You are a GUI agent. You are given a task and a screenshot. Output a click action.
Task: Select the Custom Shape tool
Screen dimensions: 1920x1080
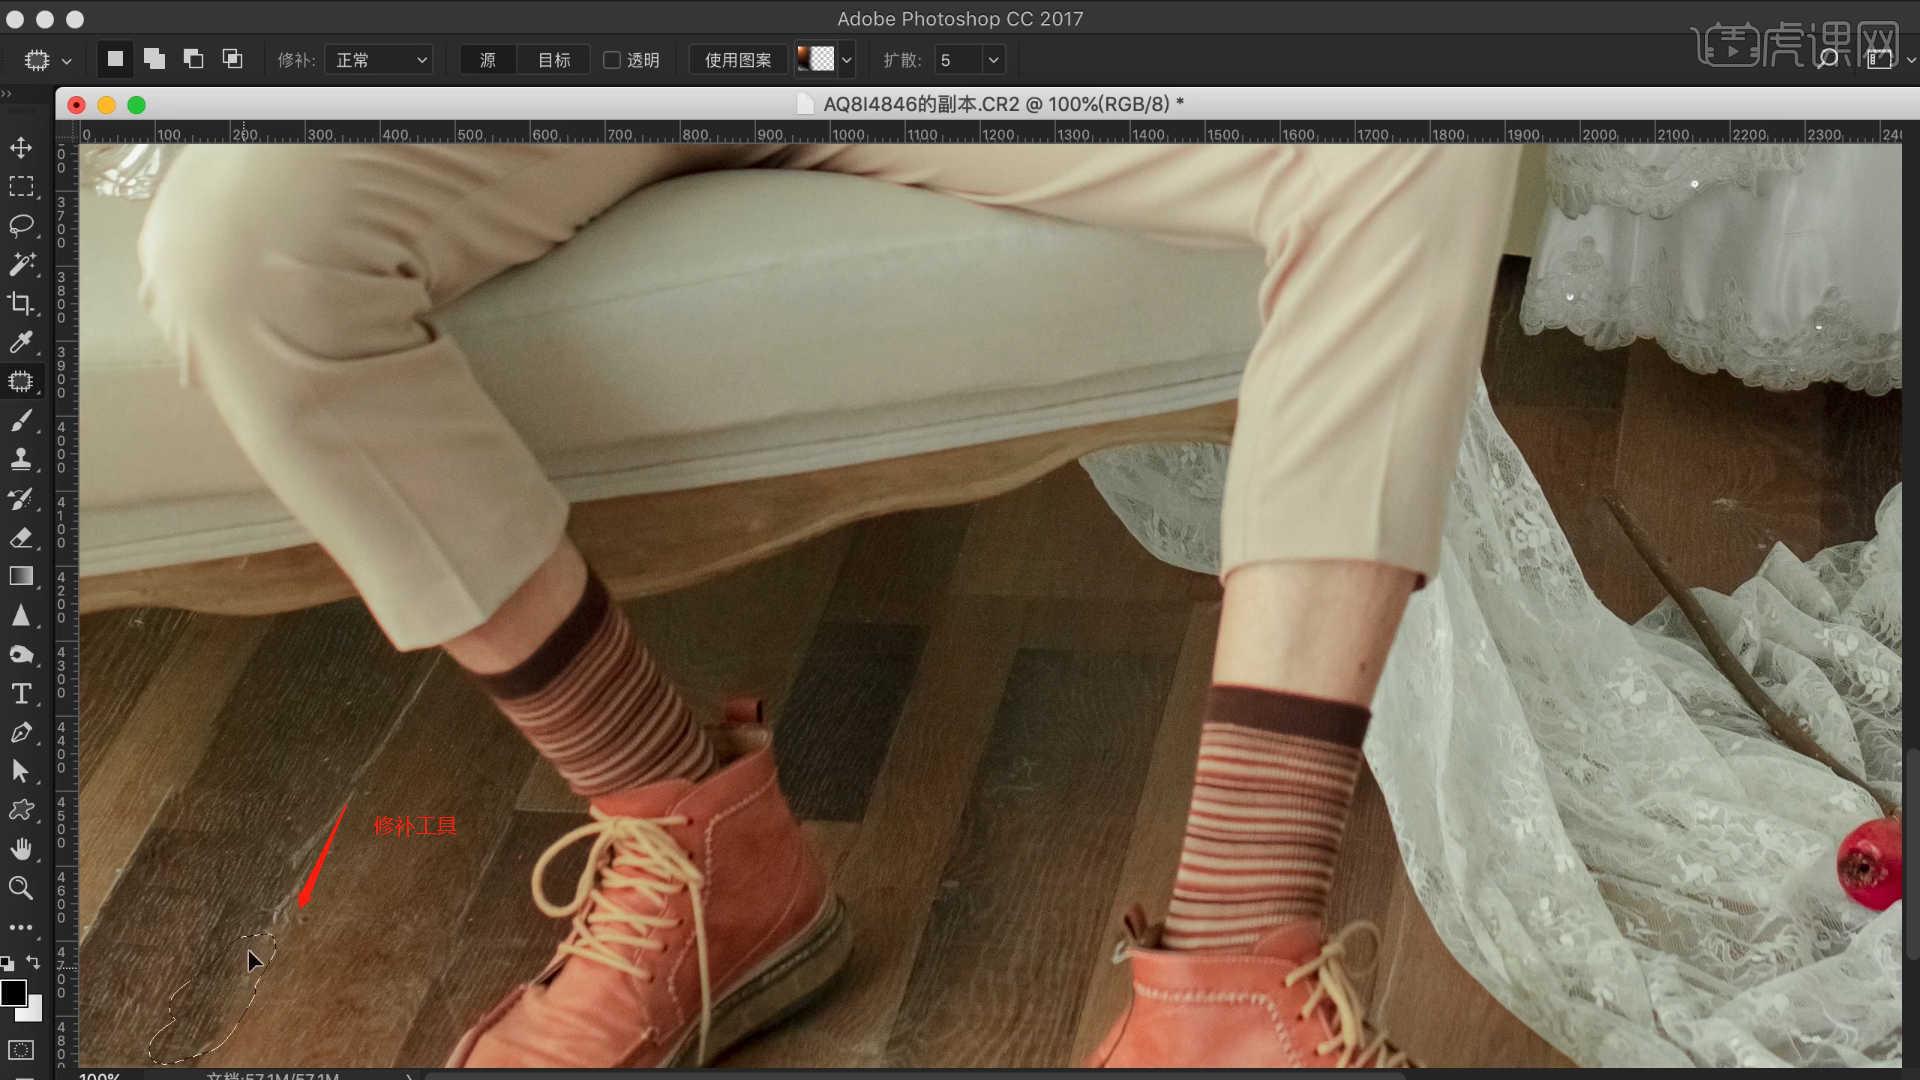point(21,810)
